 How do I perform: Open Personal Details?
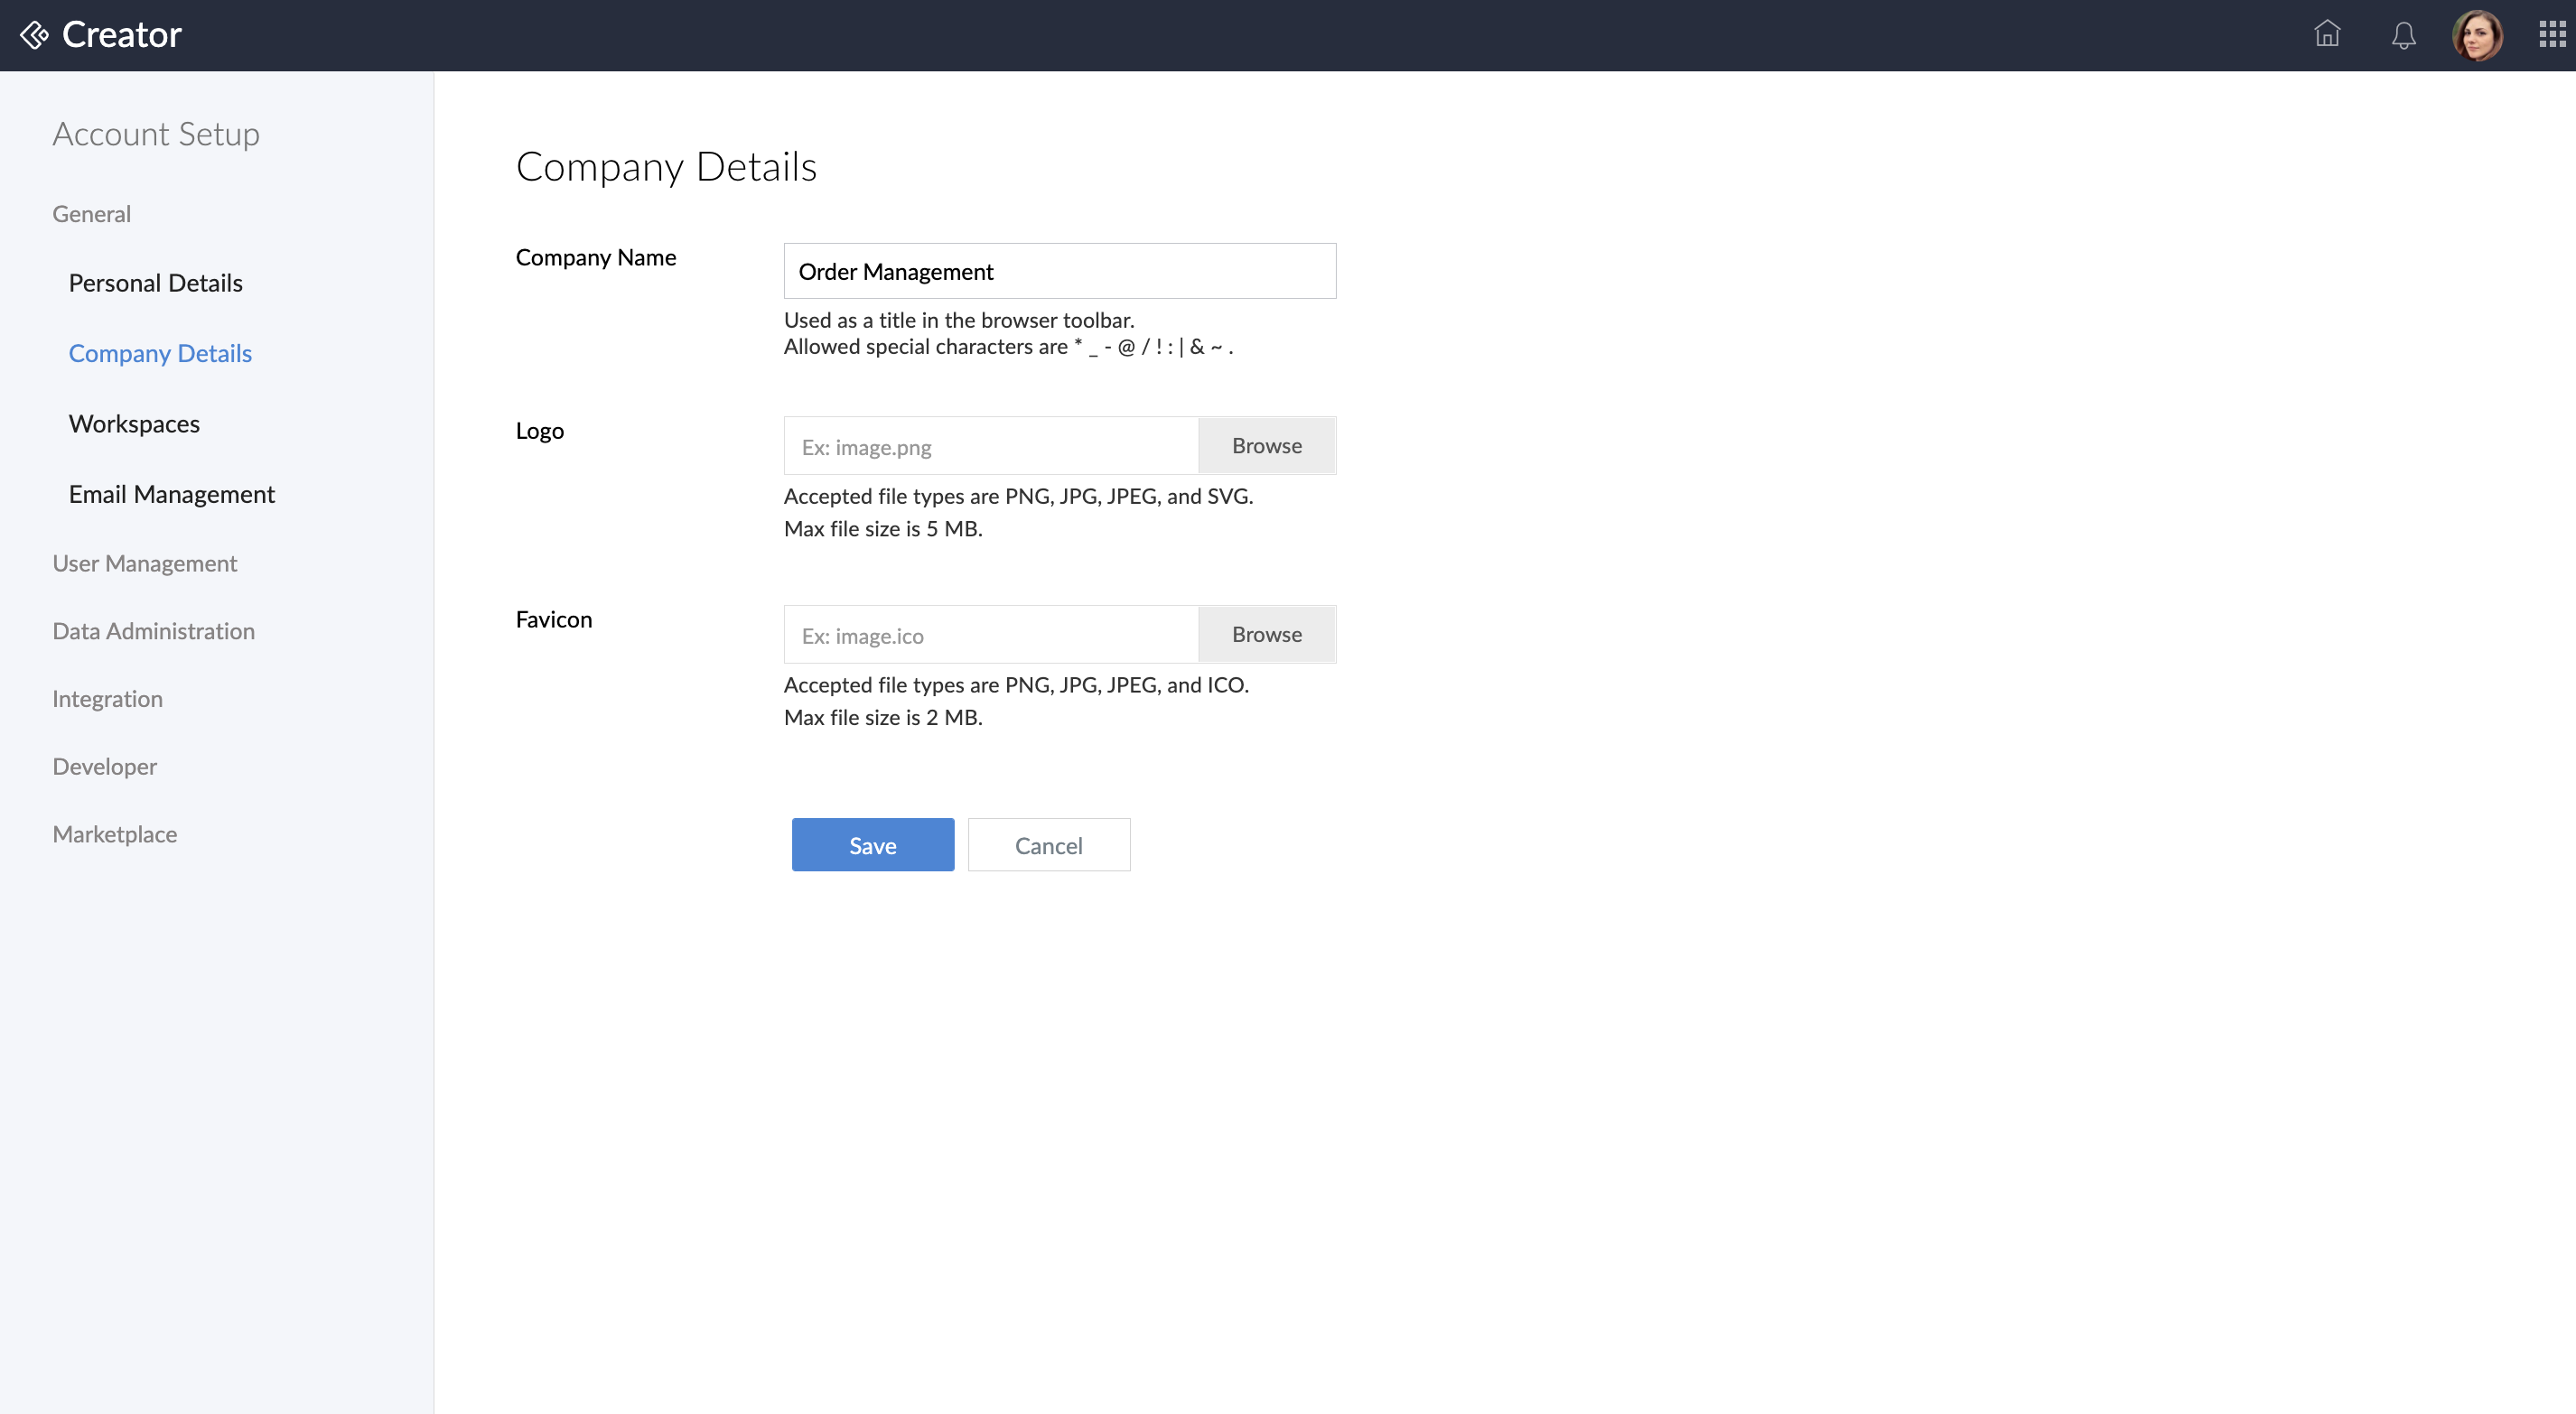point(156,283)
